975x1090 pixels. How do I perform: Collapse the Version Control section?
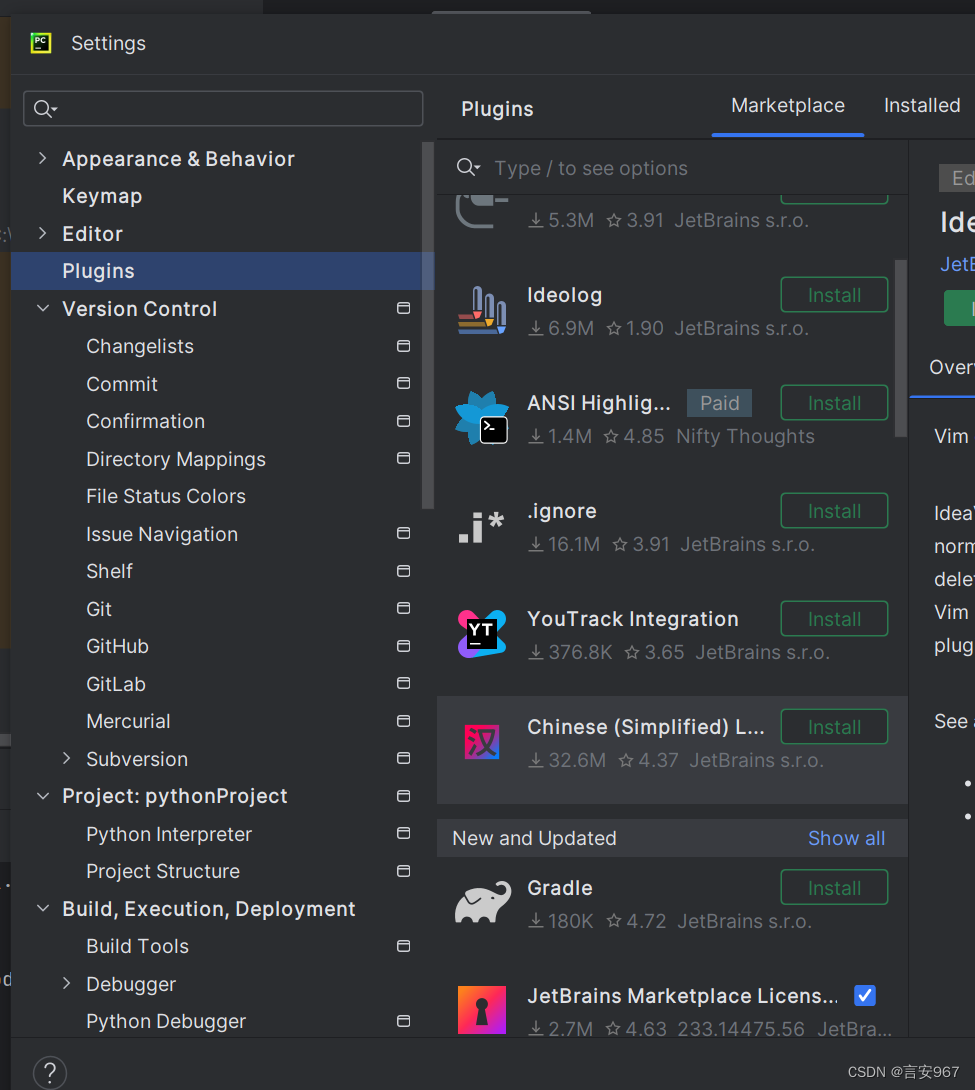(42, 308)
